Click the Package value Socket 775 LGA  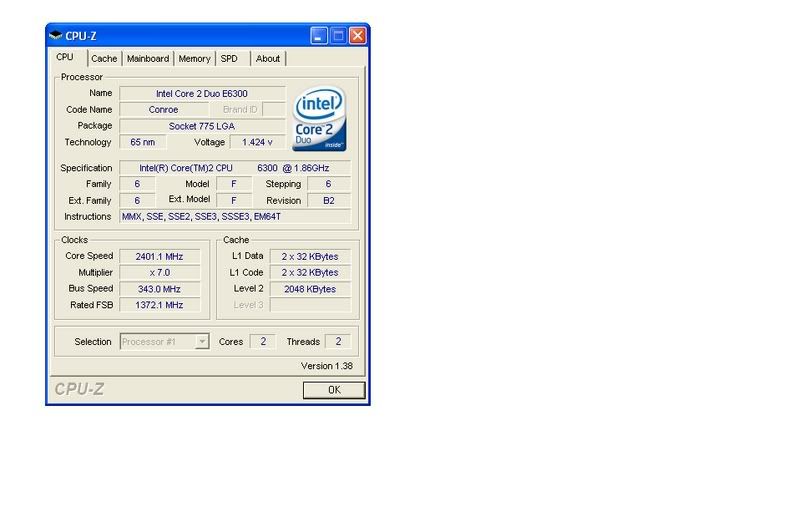coord(202,126)
